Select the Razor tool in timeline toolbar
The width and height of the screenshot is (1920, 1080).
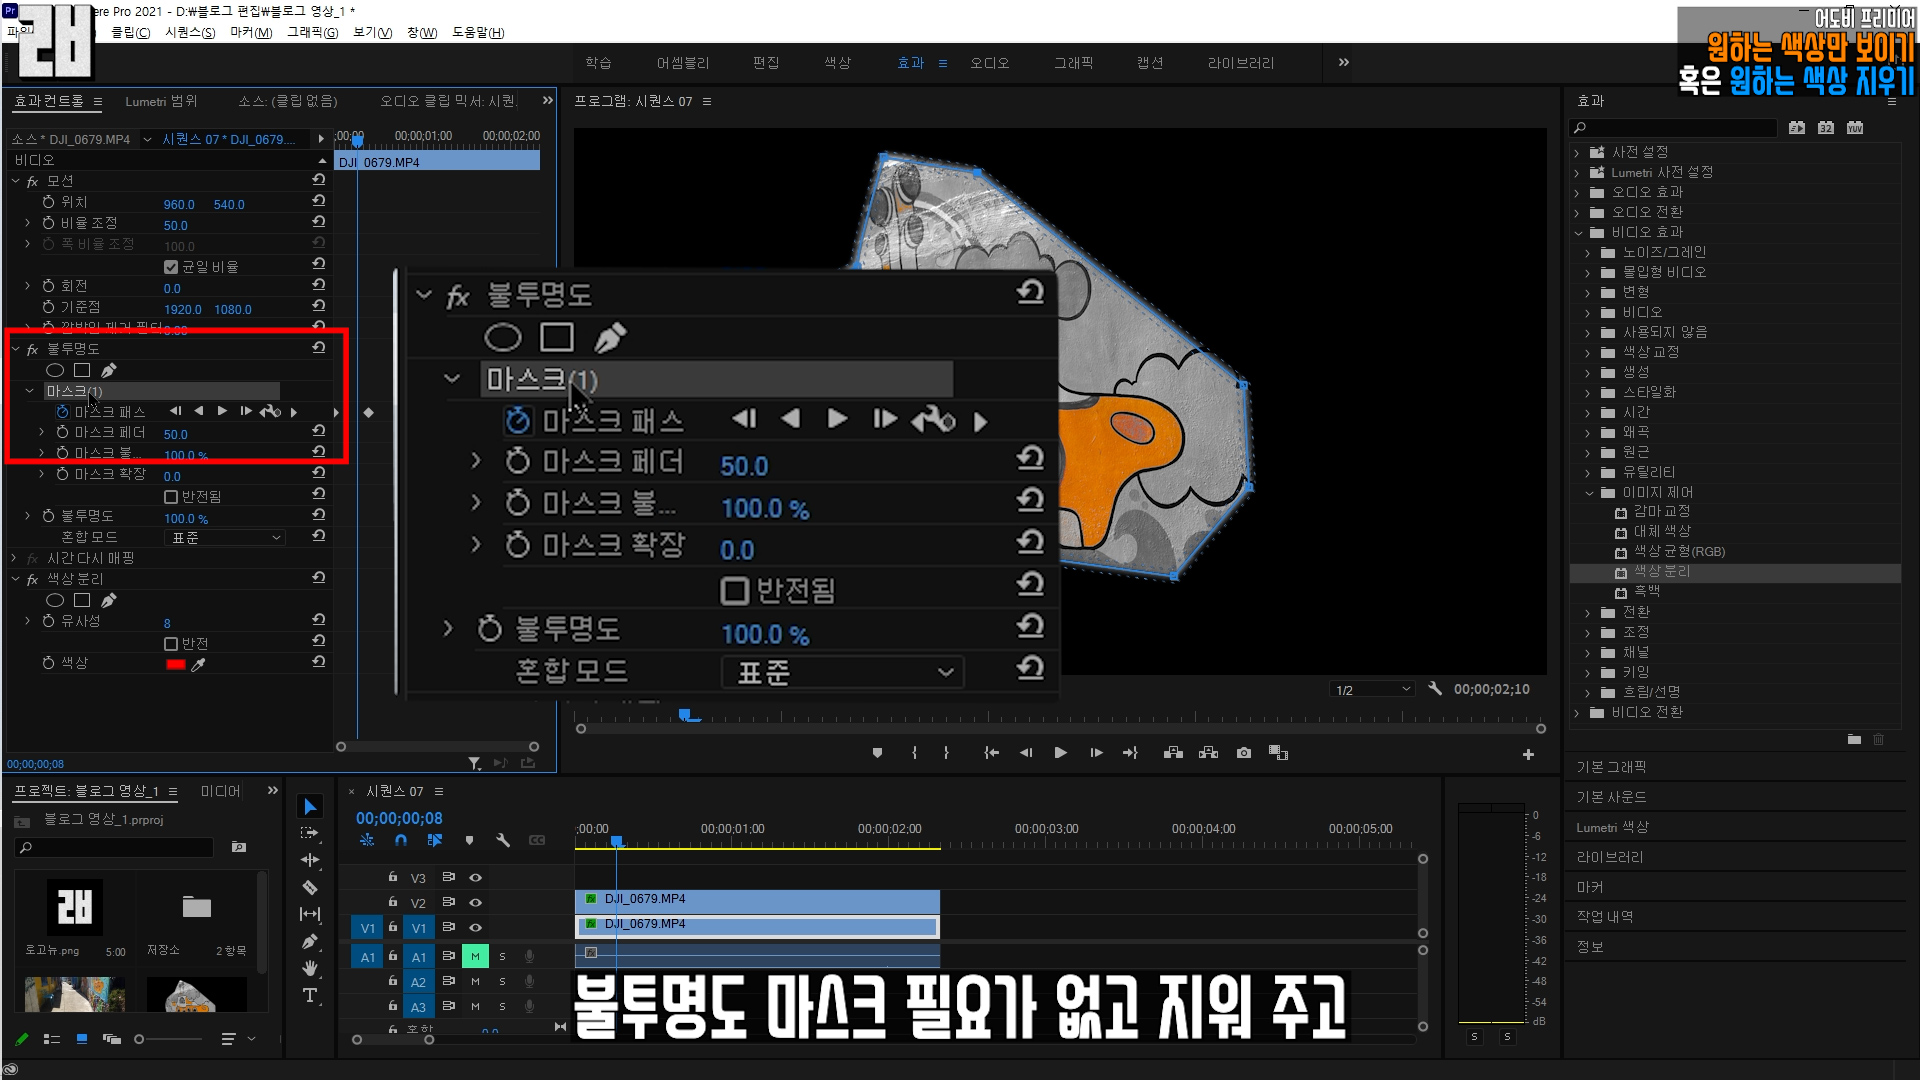click(310, 887)
